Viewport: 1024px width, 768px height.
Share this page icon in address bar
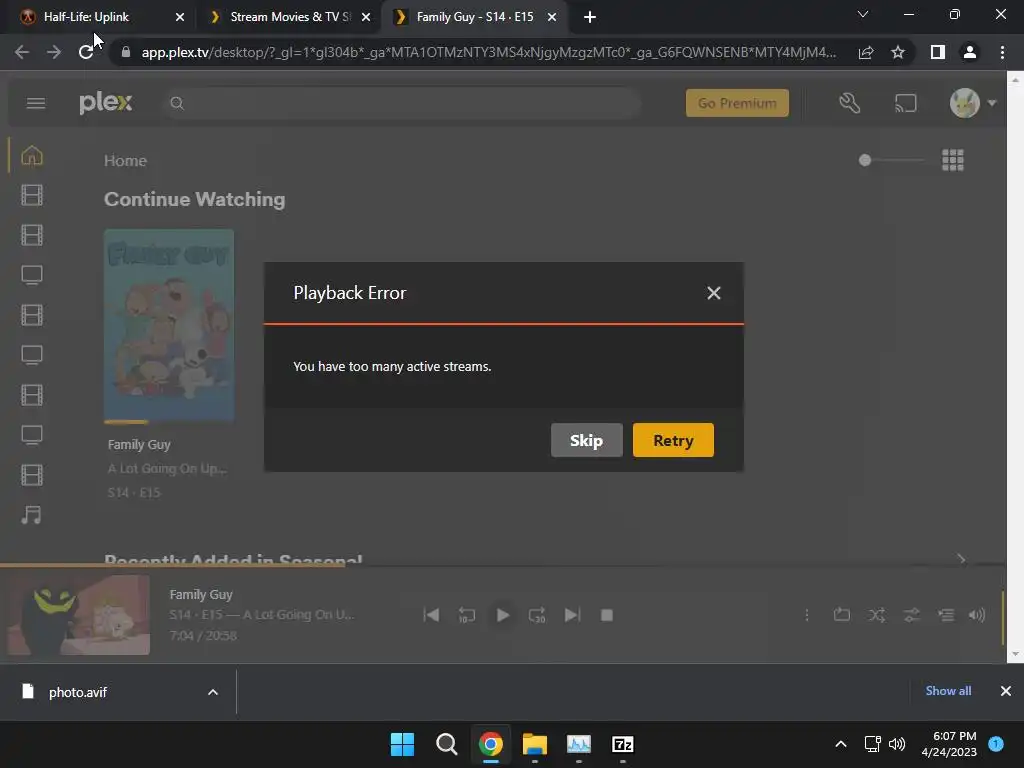tap(866, 52)
